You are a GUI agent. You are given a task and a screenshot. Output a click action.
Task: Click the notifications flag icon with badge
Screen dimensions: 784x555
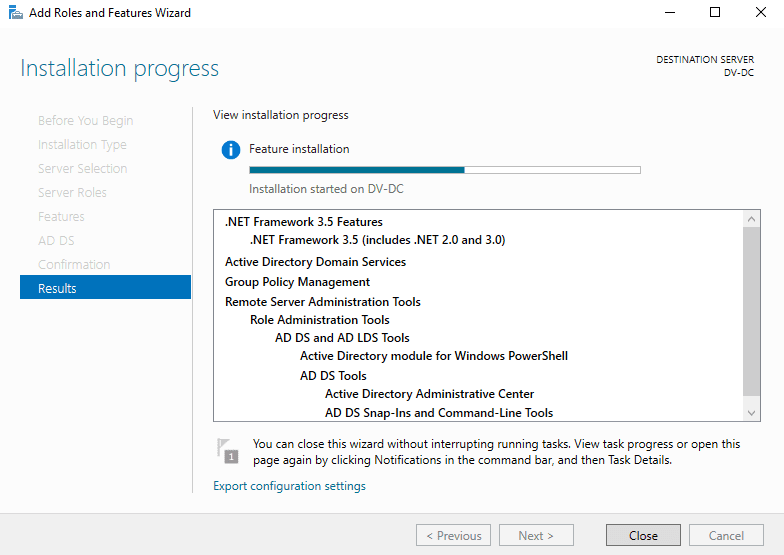tap(228, 451)
